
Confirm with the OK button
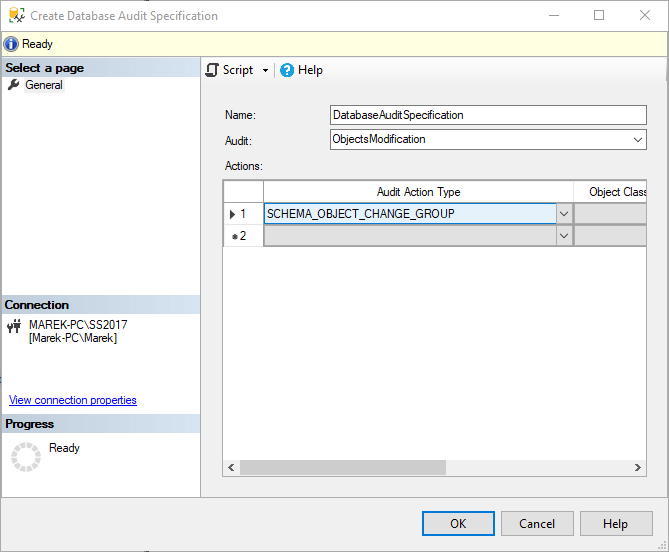pyautogui.click(x=458, y=523)
